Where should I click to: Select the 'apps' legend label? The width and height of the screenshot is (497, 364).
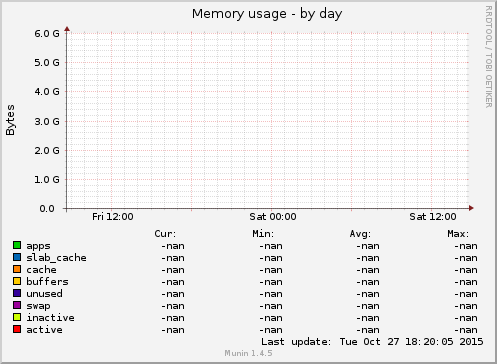(x=38, y=246)
